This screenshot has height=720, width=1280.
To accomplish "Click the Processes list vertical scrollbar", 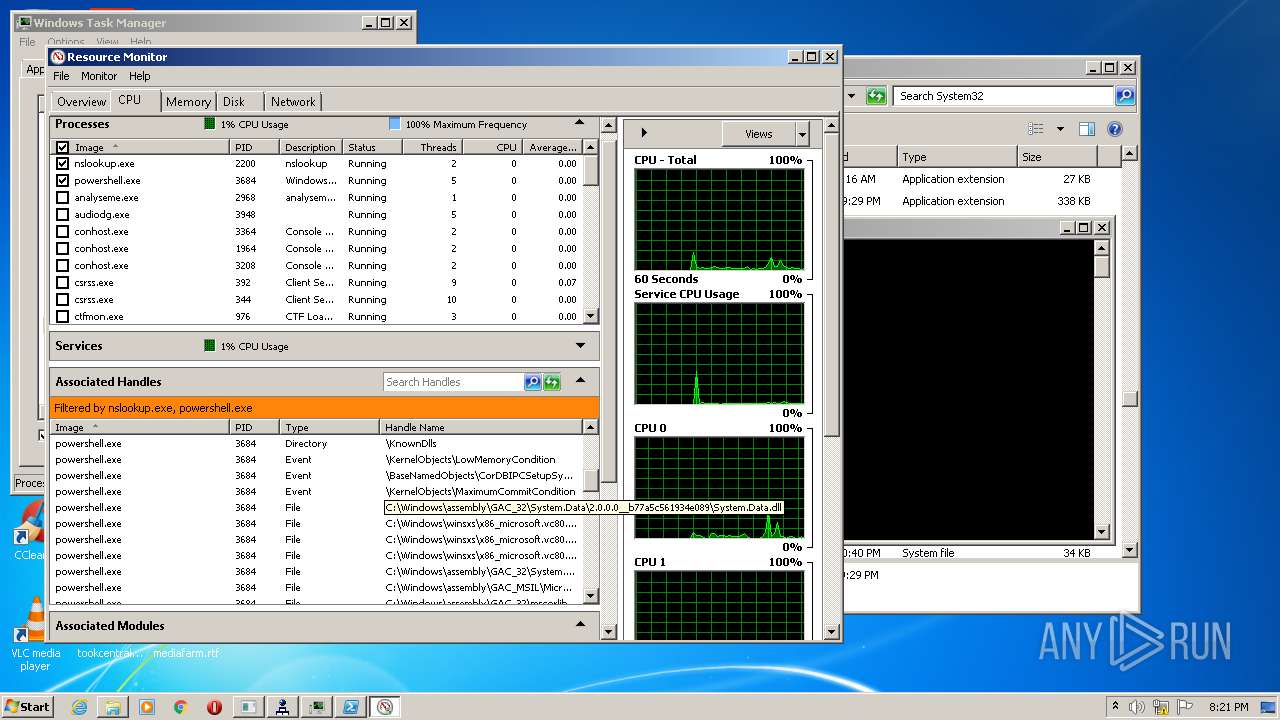I will point(591,231).
